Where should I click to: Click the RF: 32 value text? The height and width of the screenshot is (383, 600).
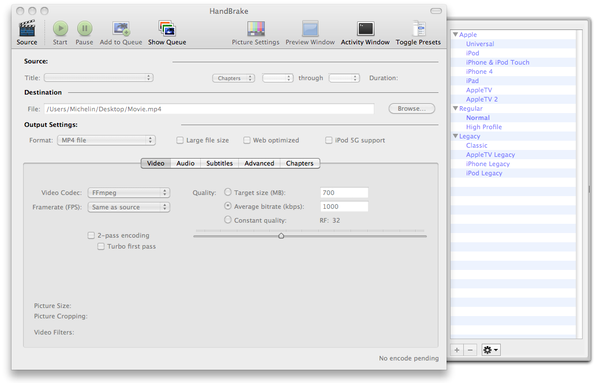click(330, 220)
